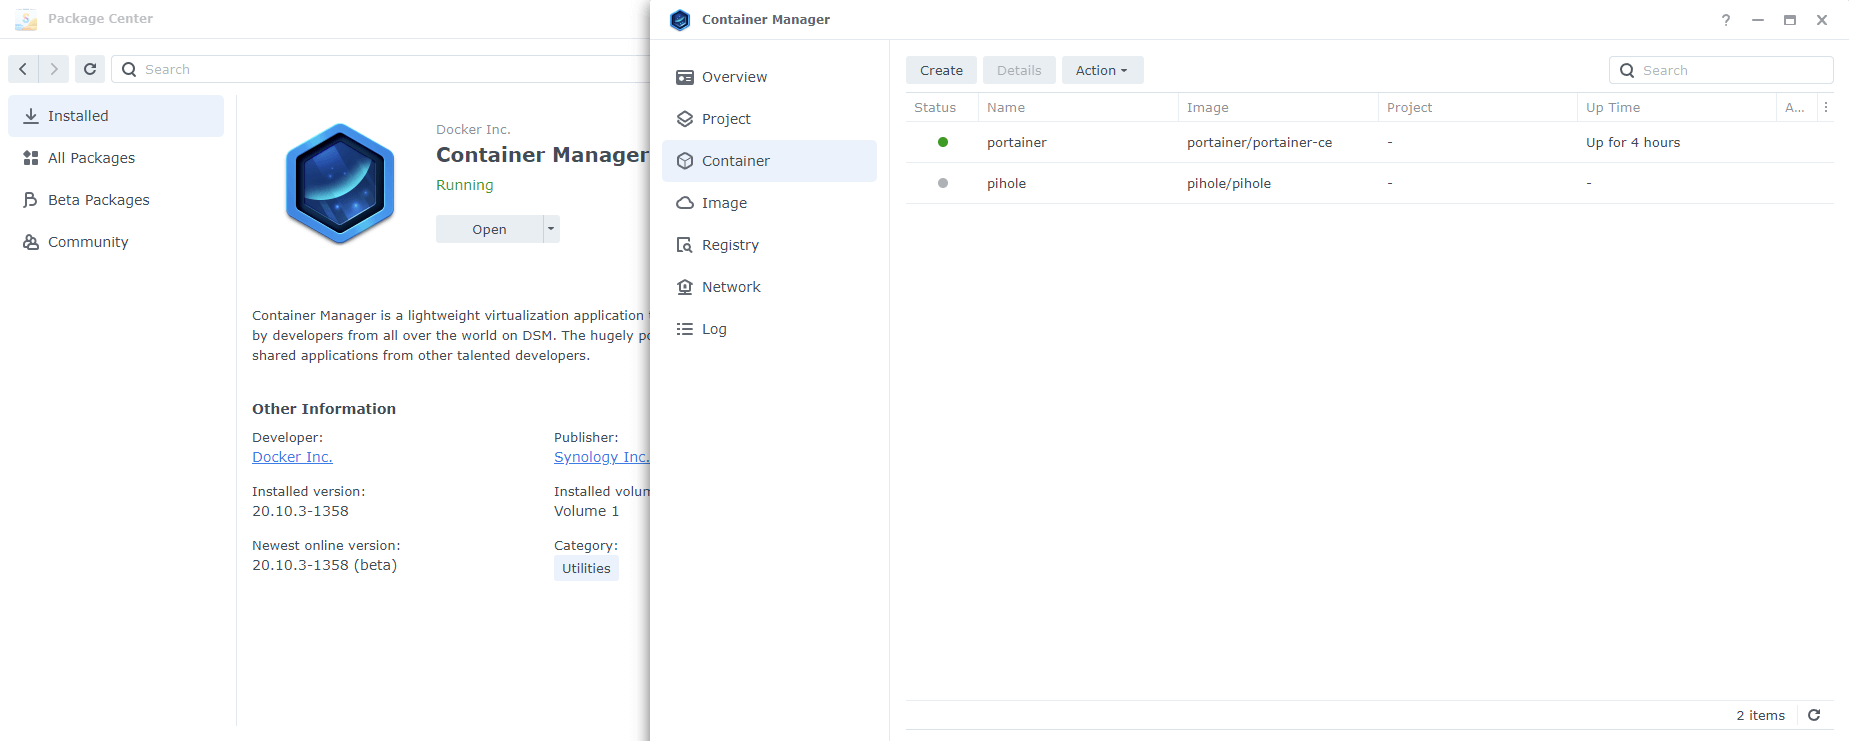The height and width of the screenshot is (741, 1849).
Task: Open the Project page in Container Manager
Action: click(769, 119)
